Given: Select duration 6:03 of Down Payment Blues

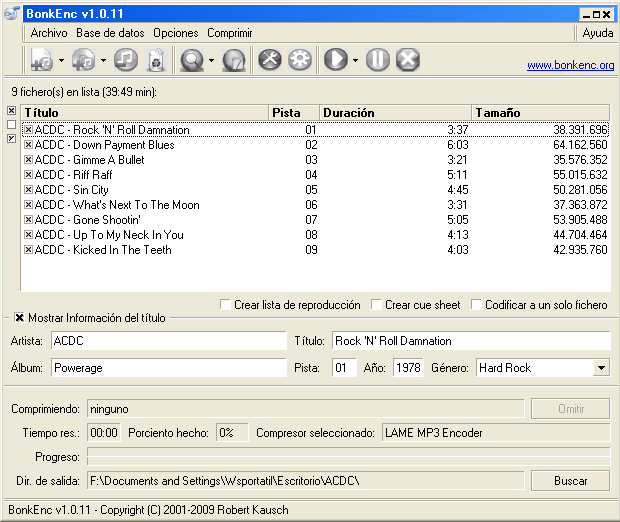Looking at the screenshot, I should click(x=458, y=145).
